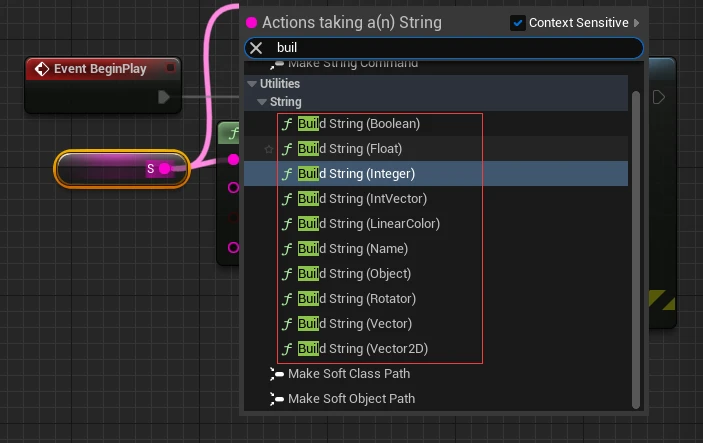This screenshot has width=703, height=443.
Task: Click the pink string output pin
Action: tap(165, 169)
